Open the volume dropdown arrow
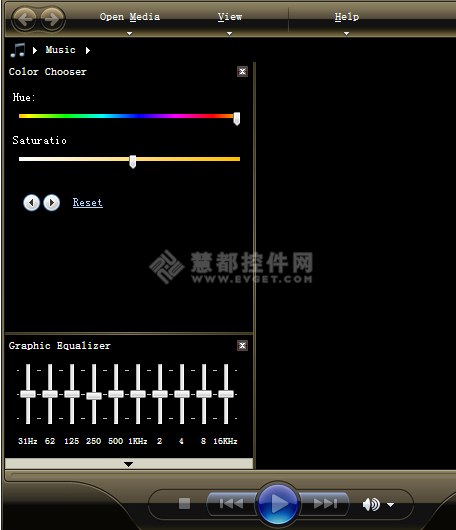This screenshot has height=530, width=456. point(390,505)
